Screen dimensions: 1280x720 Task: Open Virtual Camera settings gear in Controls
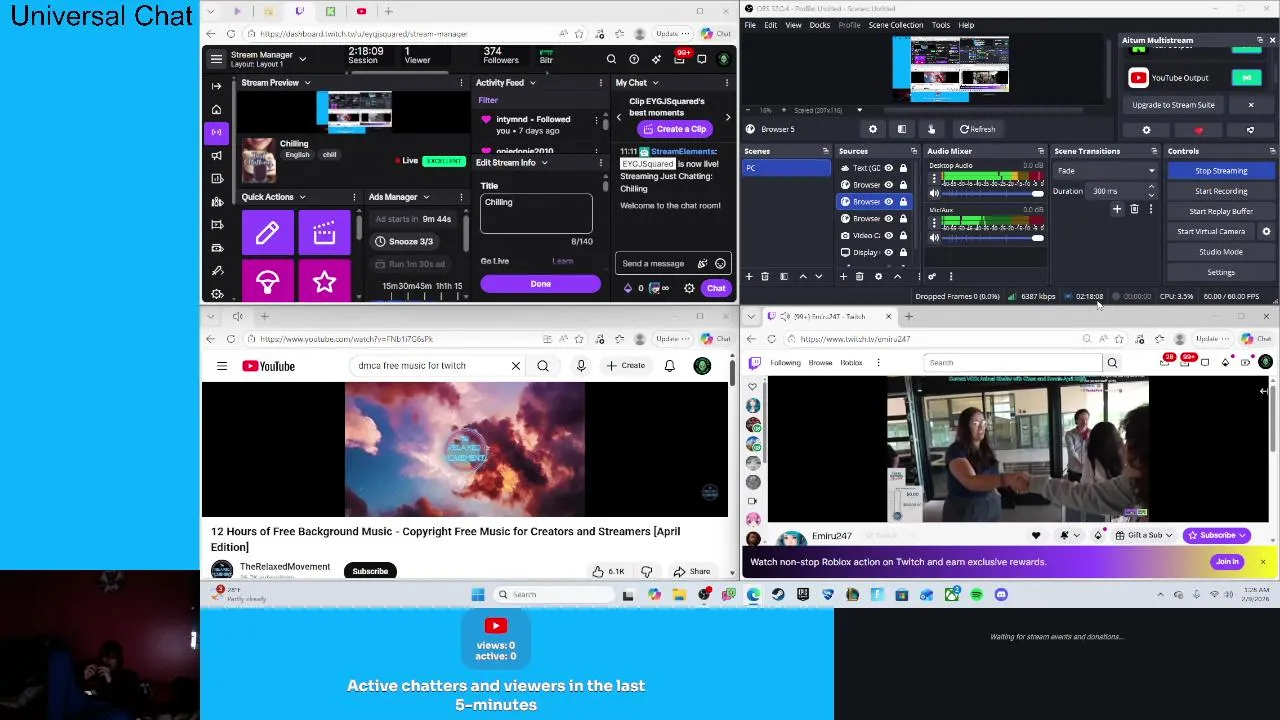click(x=1266, y=231)
